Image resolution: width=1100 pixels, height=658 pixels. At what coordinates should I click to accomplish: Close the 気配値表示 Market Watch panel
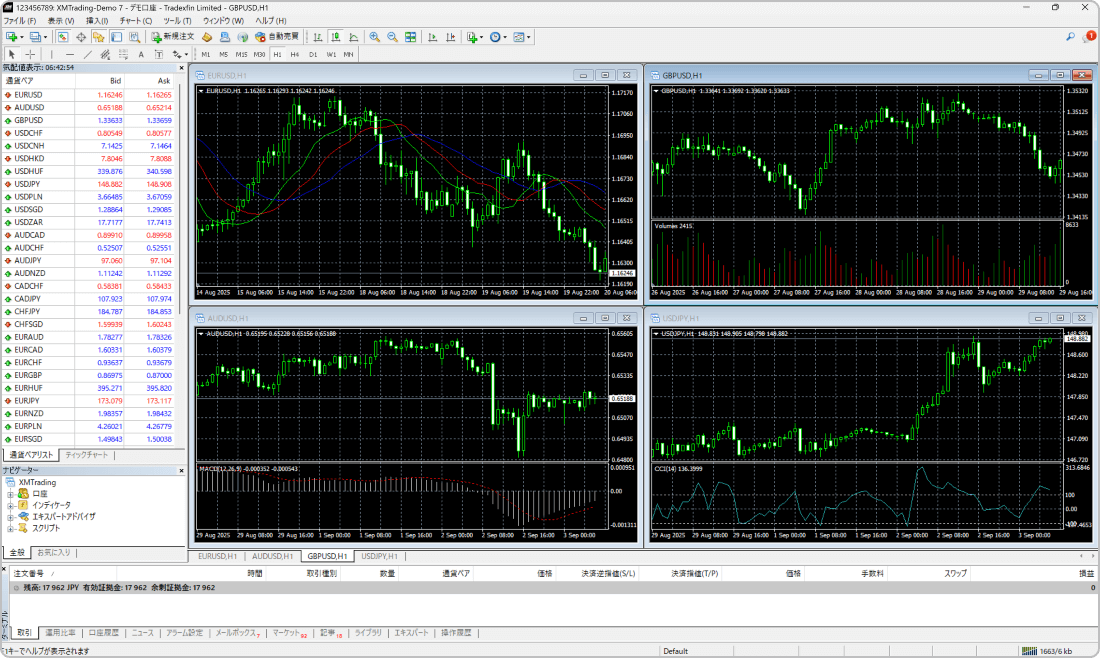(x=181, y=68)
